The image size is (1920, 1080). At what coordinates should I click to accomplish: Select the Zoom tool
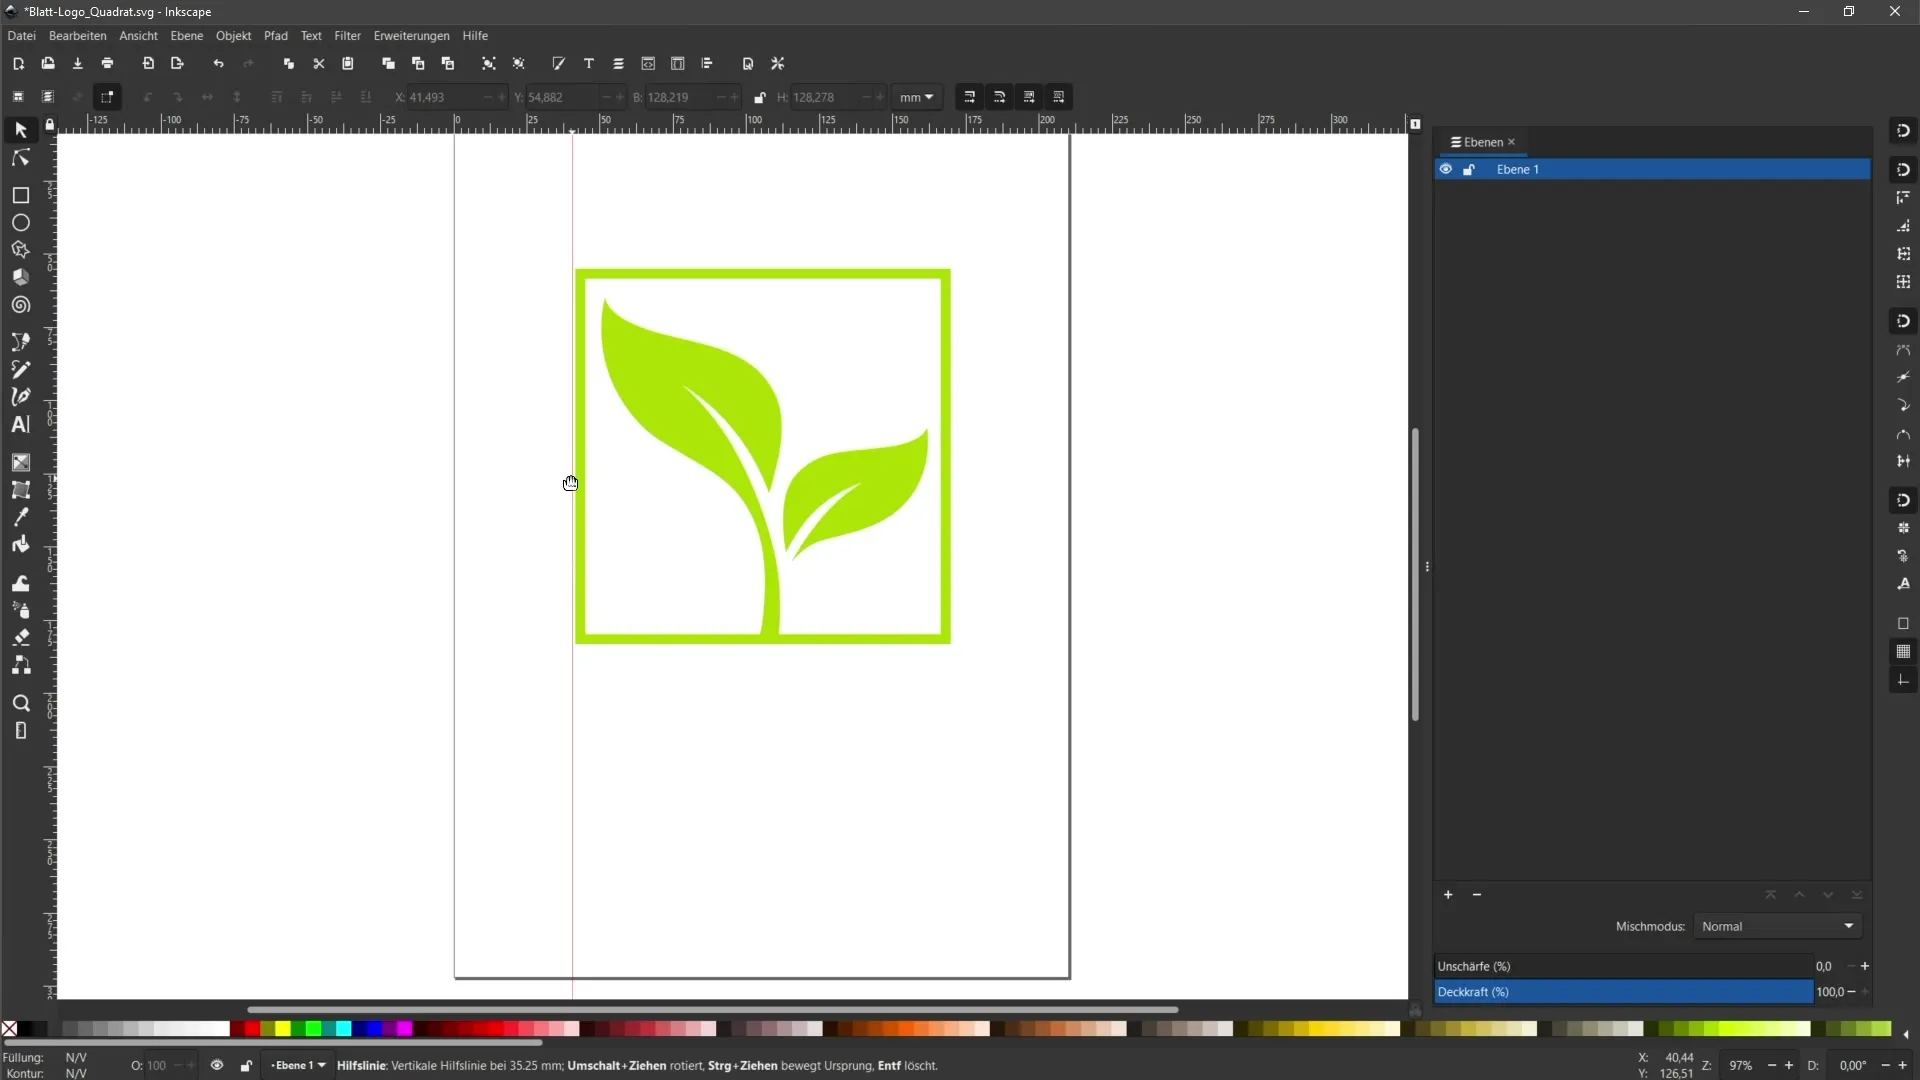tap(20, 703)
